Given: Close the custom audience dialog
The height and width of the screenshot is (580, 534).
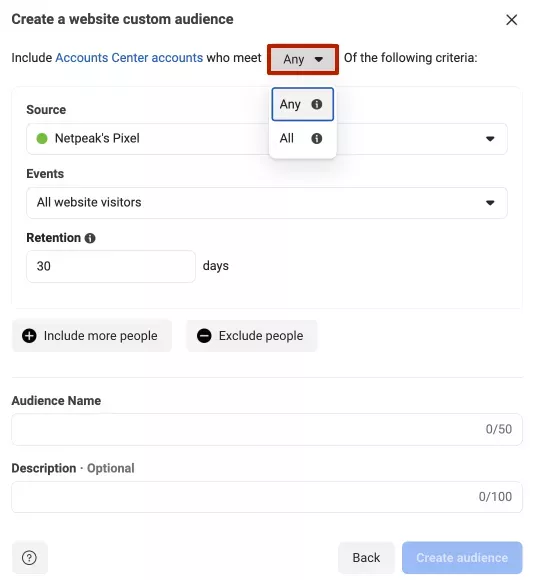Looking at the screenshot, I should [511, 20].
